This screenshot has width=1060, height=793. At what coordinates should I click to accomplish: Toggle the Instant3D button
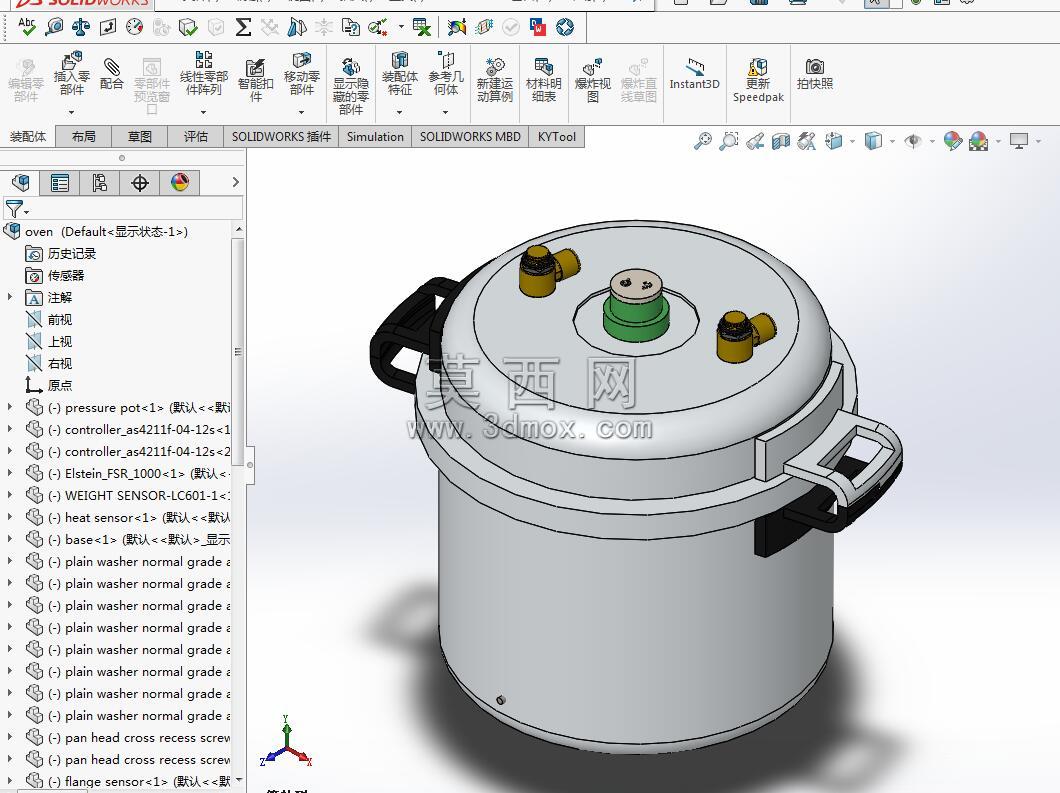(x=694, y=74)
